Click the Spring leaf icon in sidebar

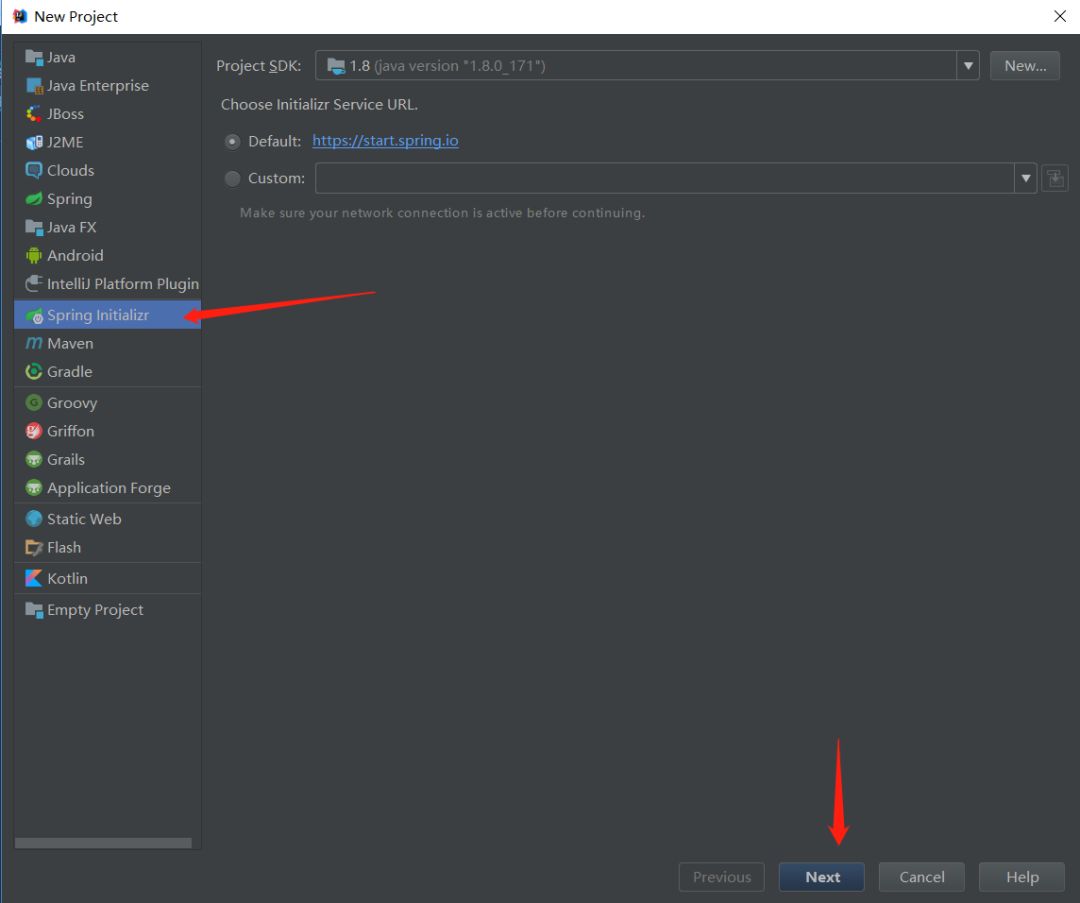pos(34,199)
